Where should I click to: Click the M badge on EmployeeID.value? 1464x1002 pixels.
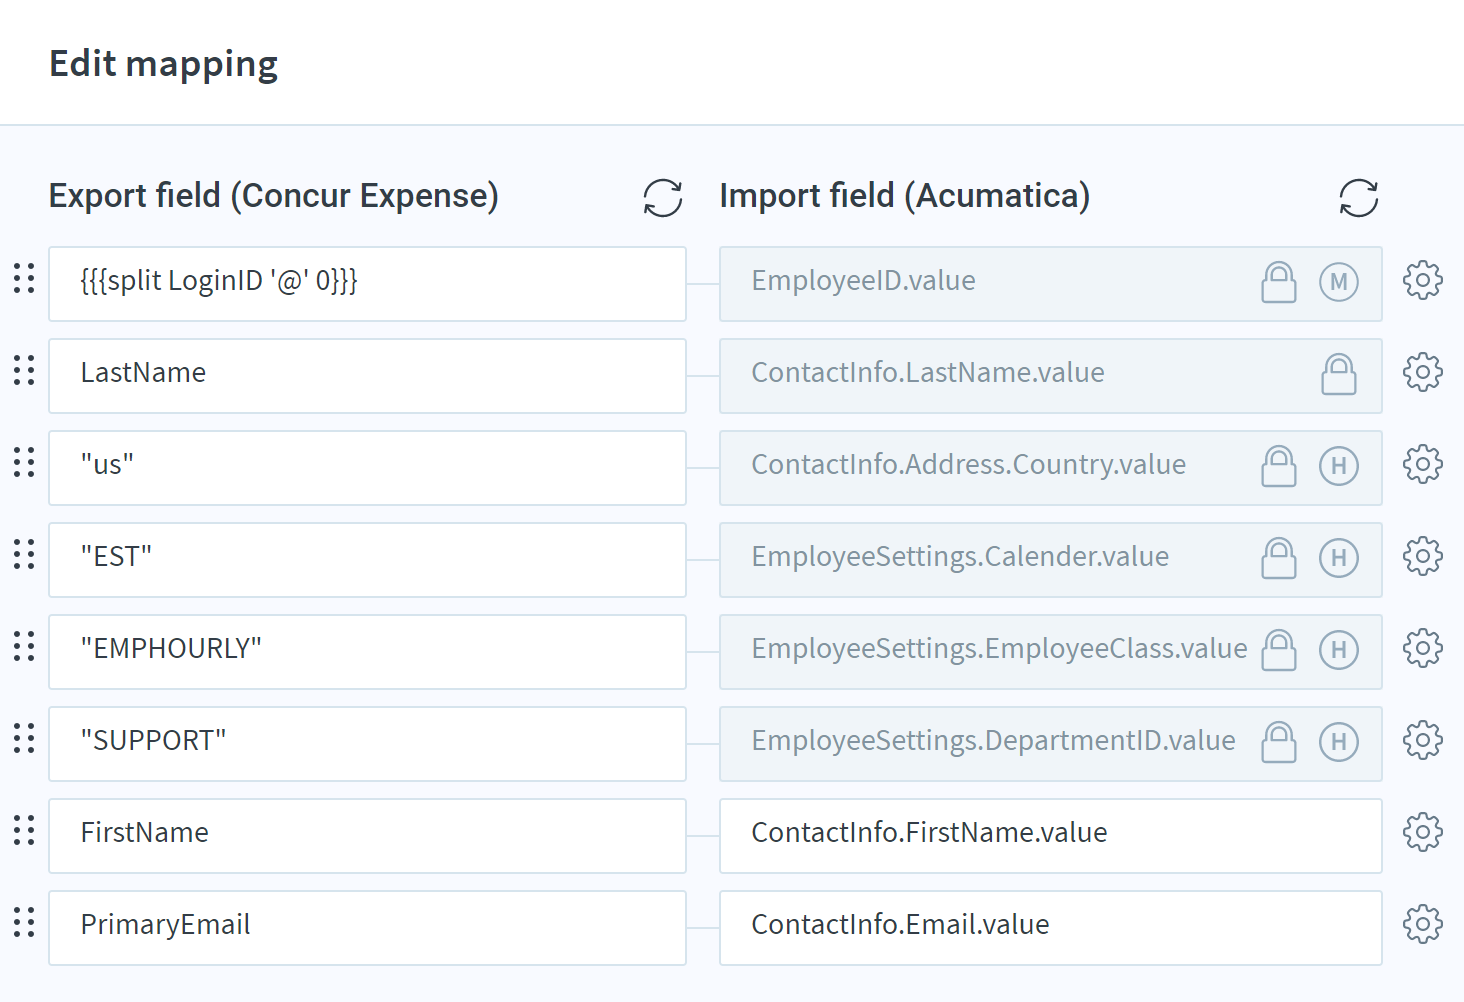(x=1338, y=282)
